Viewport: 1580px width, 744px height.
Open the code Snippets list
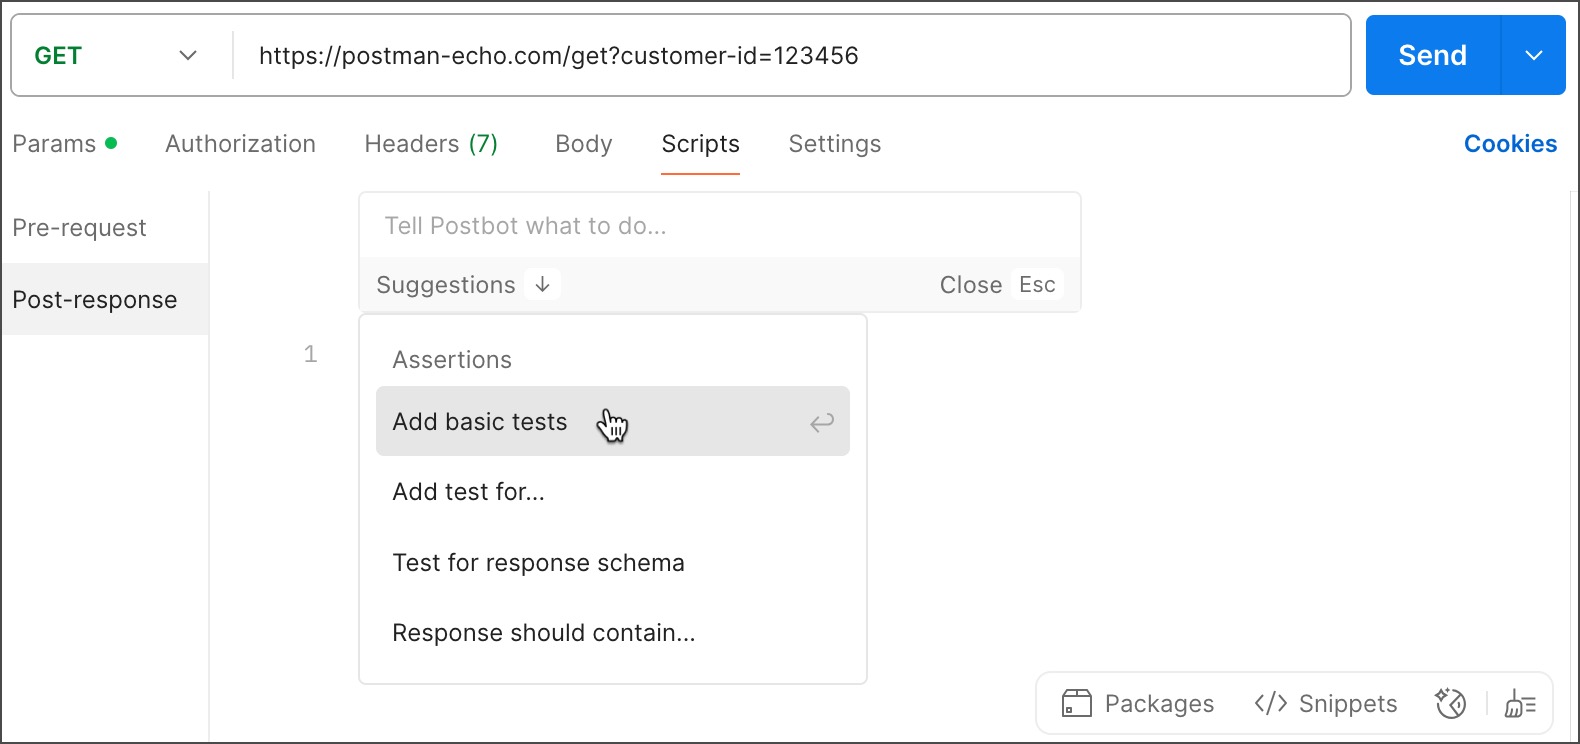point(1326,704)
